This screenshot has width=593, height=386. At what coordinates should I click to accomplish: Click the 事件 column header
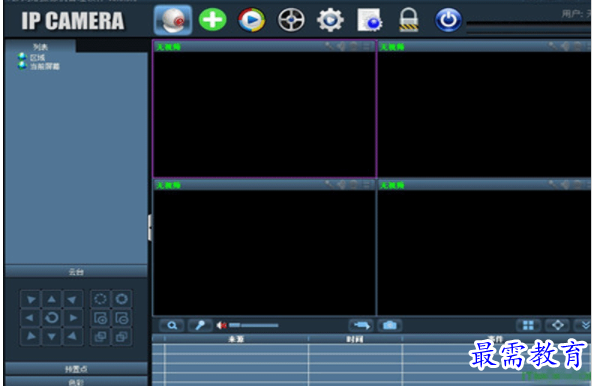tap(495, 339)
